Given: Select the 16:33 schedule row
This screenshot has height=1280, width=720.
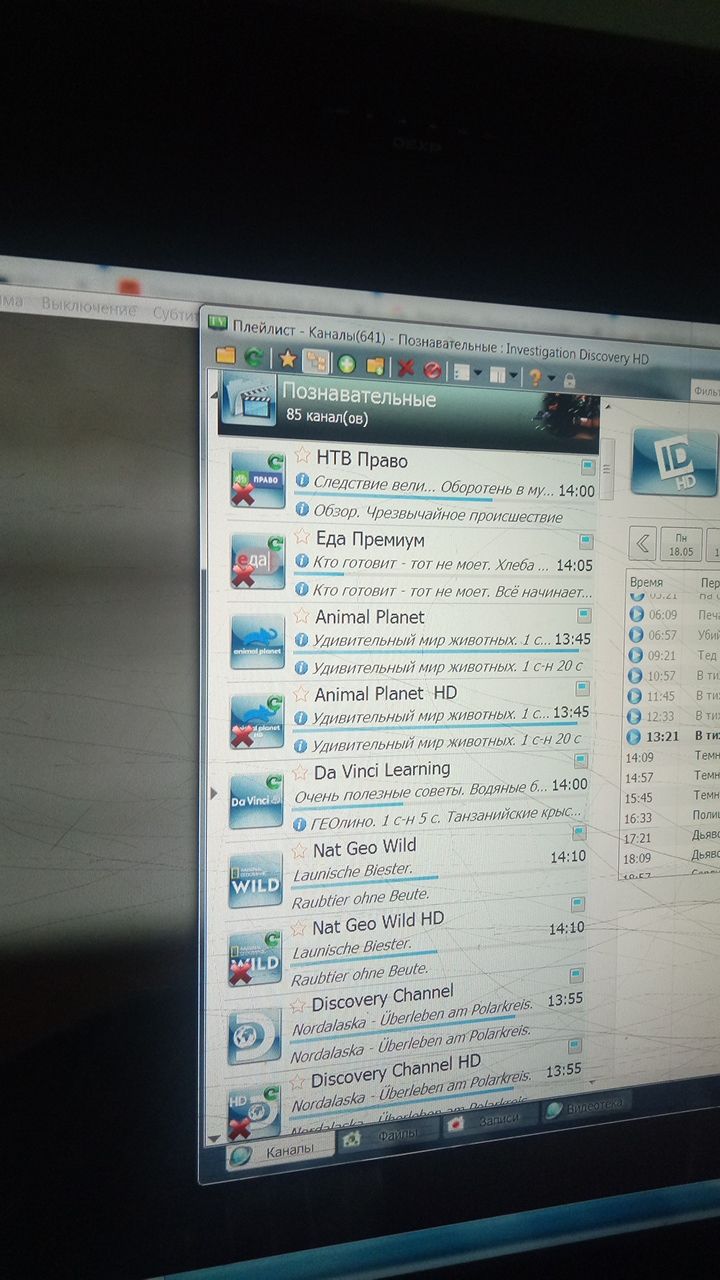Looking at the screenshot, I should pyautogui.click(x=672, y=817).
